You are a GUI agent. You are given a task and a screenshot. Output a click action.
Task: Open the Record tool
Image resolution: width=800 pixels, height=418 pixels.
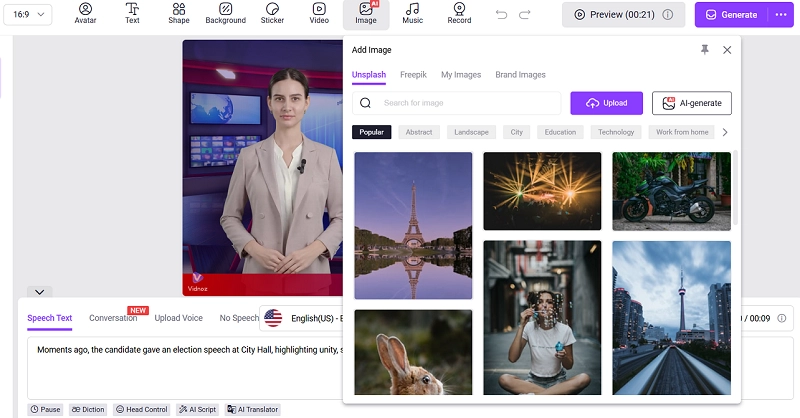coord(459,13)
